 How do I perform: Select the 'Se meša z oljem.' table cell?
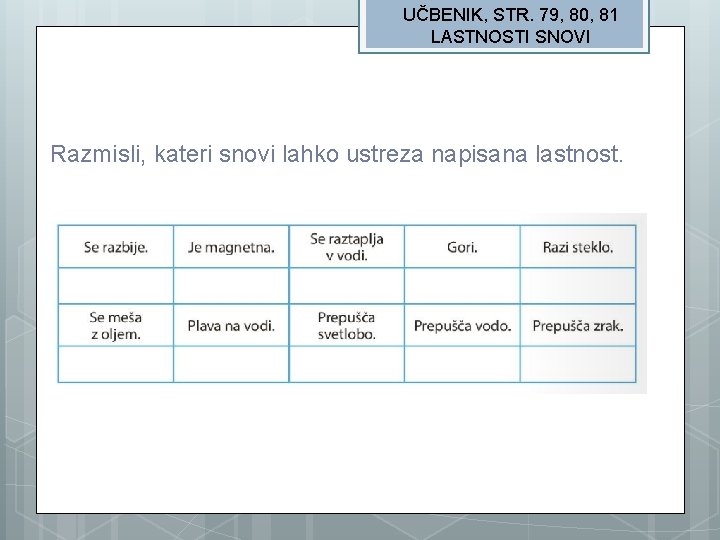point(116,325)
